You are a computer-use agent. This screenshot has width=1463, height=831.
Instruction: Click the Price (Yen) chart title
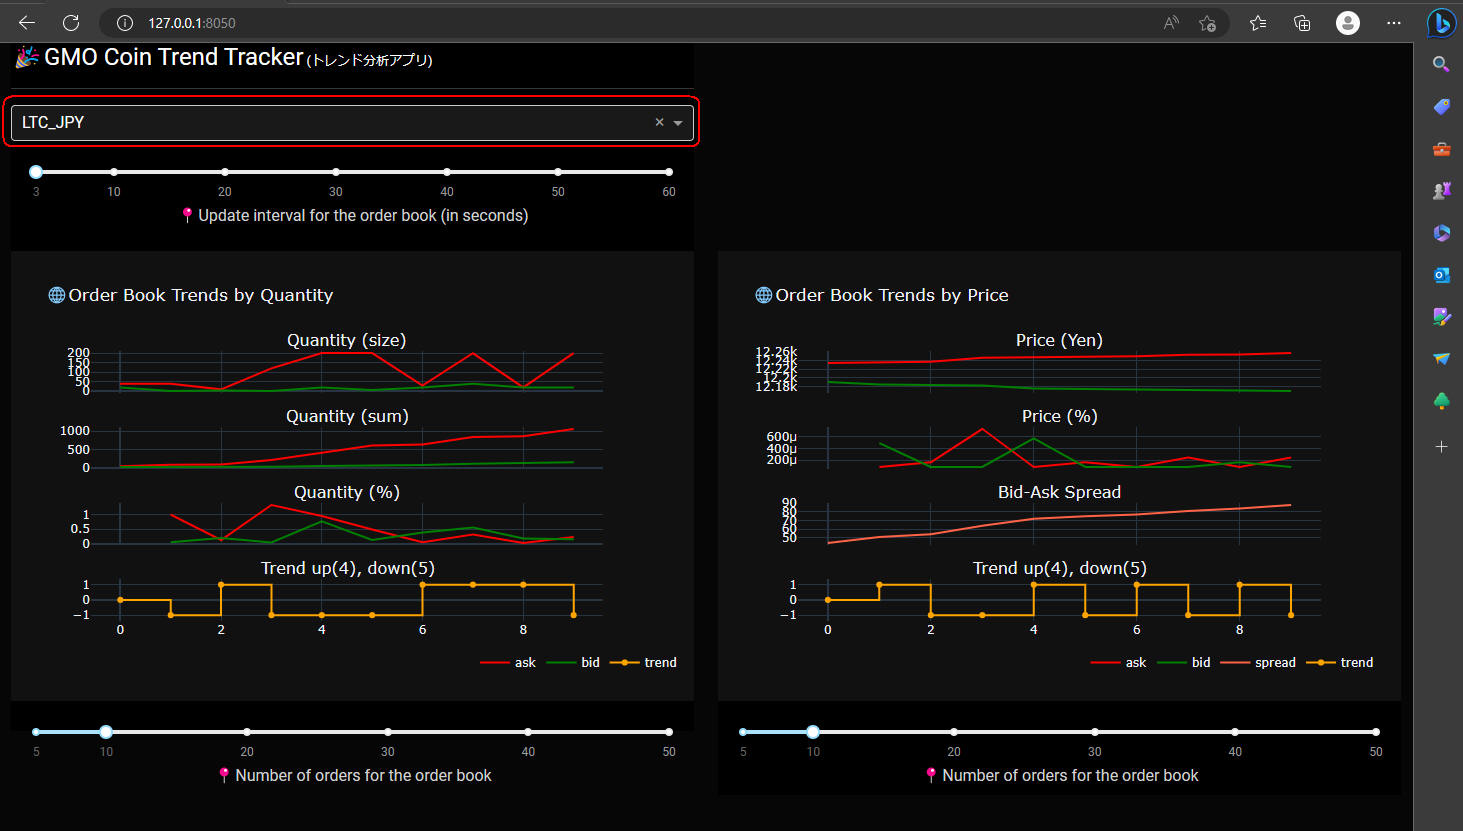1059,340
